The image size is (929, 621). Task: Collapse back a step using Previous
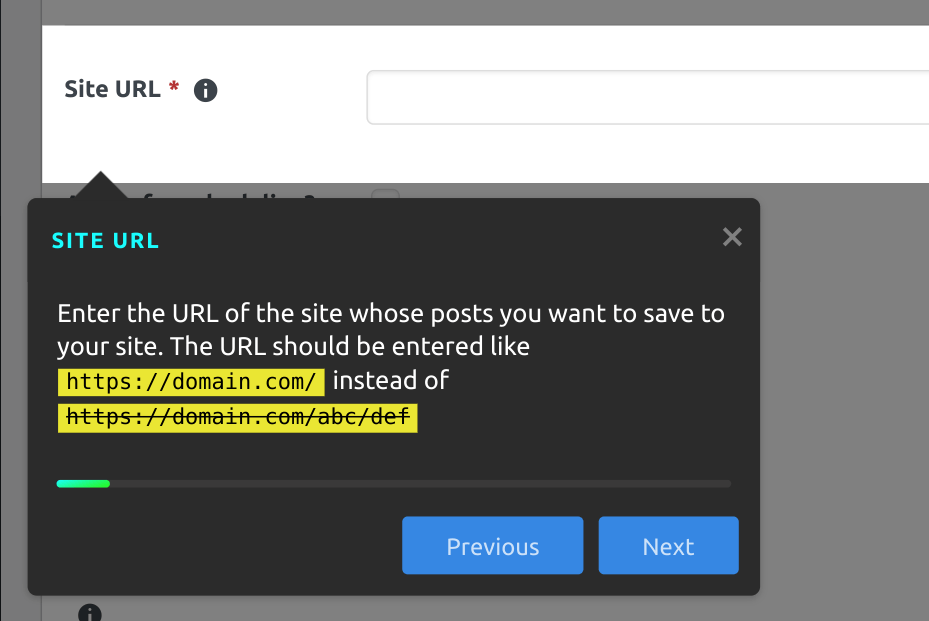(492, 545)
